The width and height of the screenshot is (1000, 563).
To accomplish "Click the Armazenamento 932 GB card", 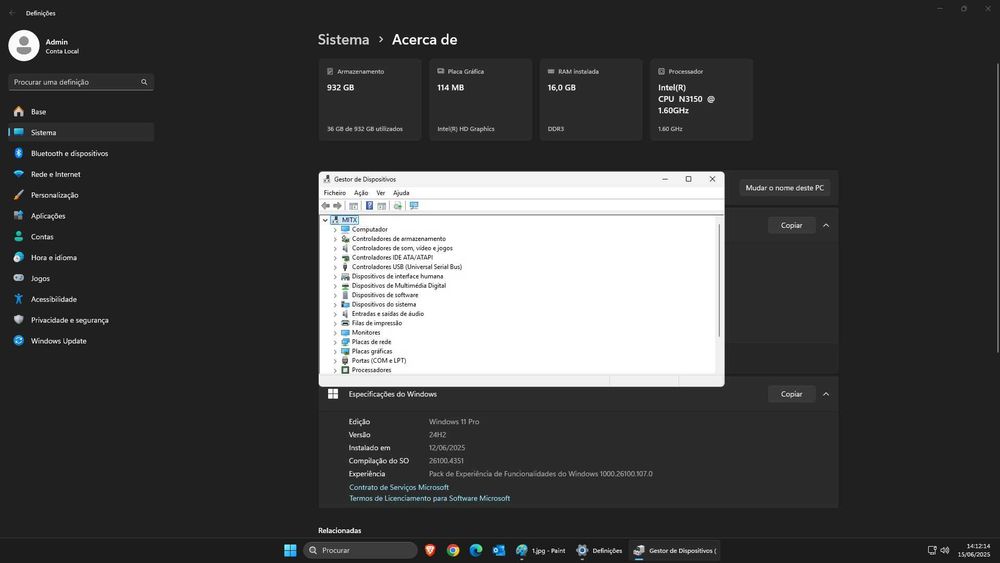I will (x=370, y=99).
